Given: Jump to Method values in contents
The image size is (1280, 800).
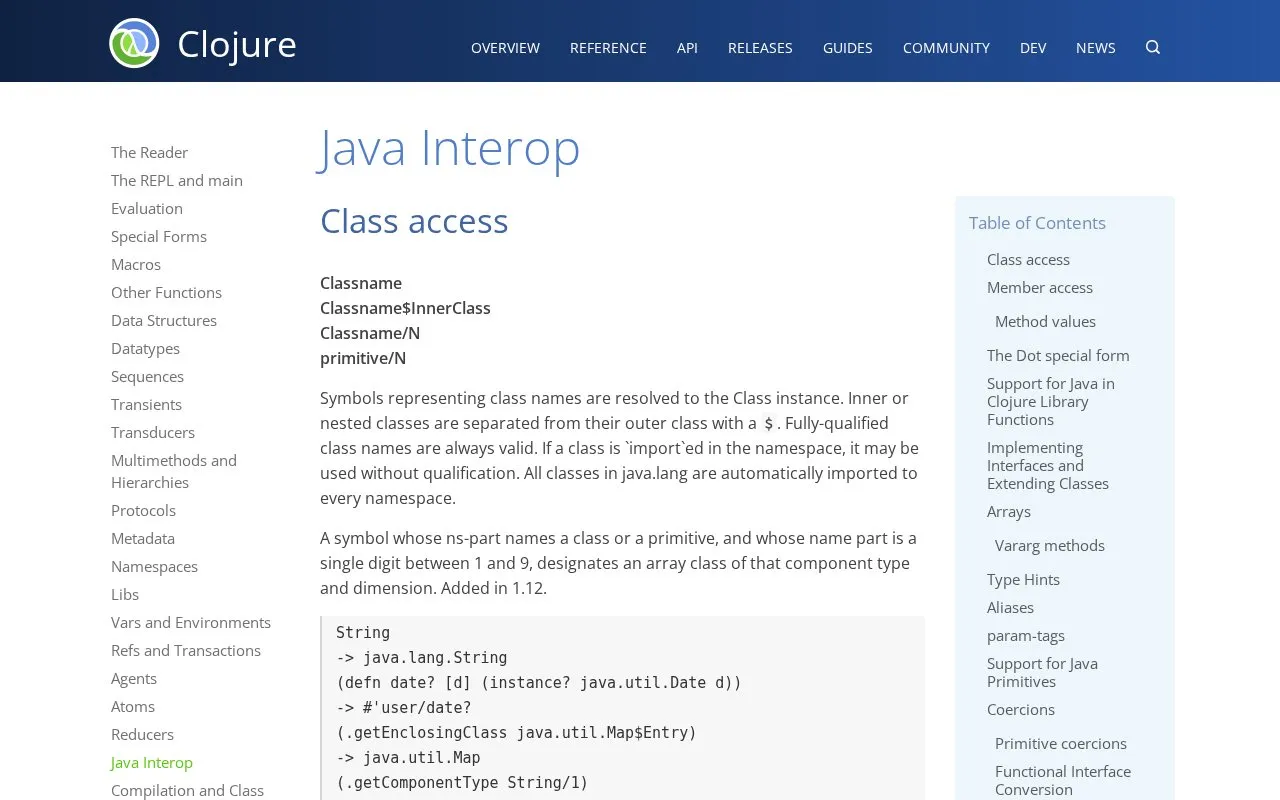Looking at the screenshot, I should tap(1045, 321).
